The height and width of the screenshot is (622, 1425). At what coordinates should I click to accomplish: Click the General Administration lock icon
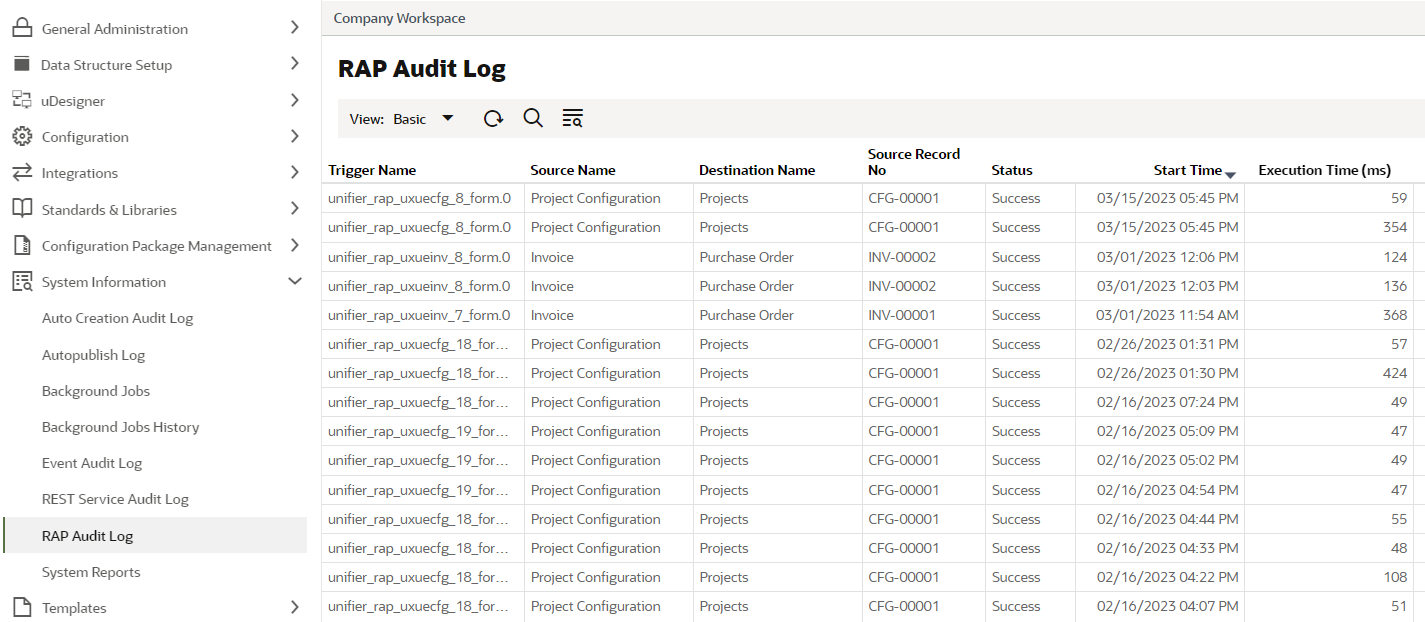(x=20, y=28)
